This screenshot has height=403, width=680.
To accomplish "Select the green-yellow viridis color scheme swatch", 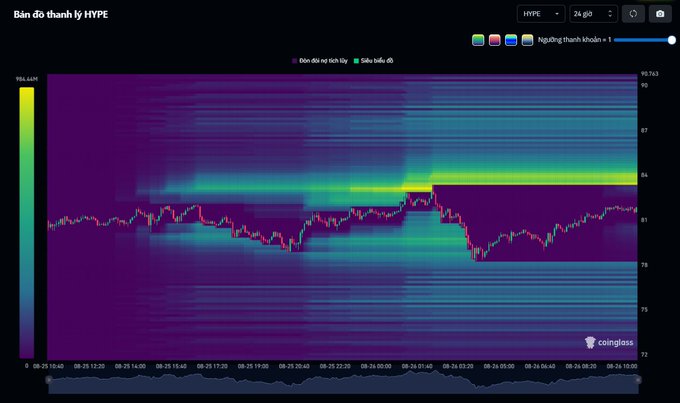I will [478, 40].
